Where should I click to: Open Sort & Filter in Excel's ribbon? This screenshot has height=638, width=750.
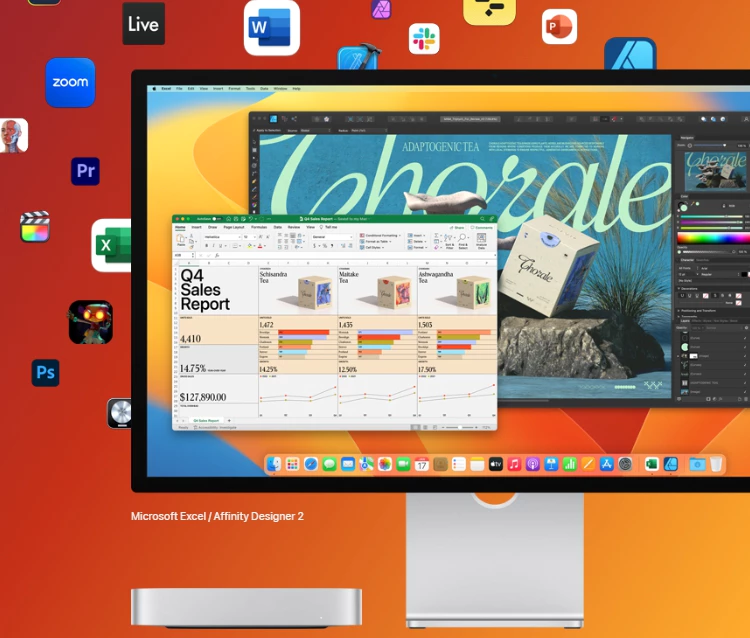[450, 241]
